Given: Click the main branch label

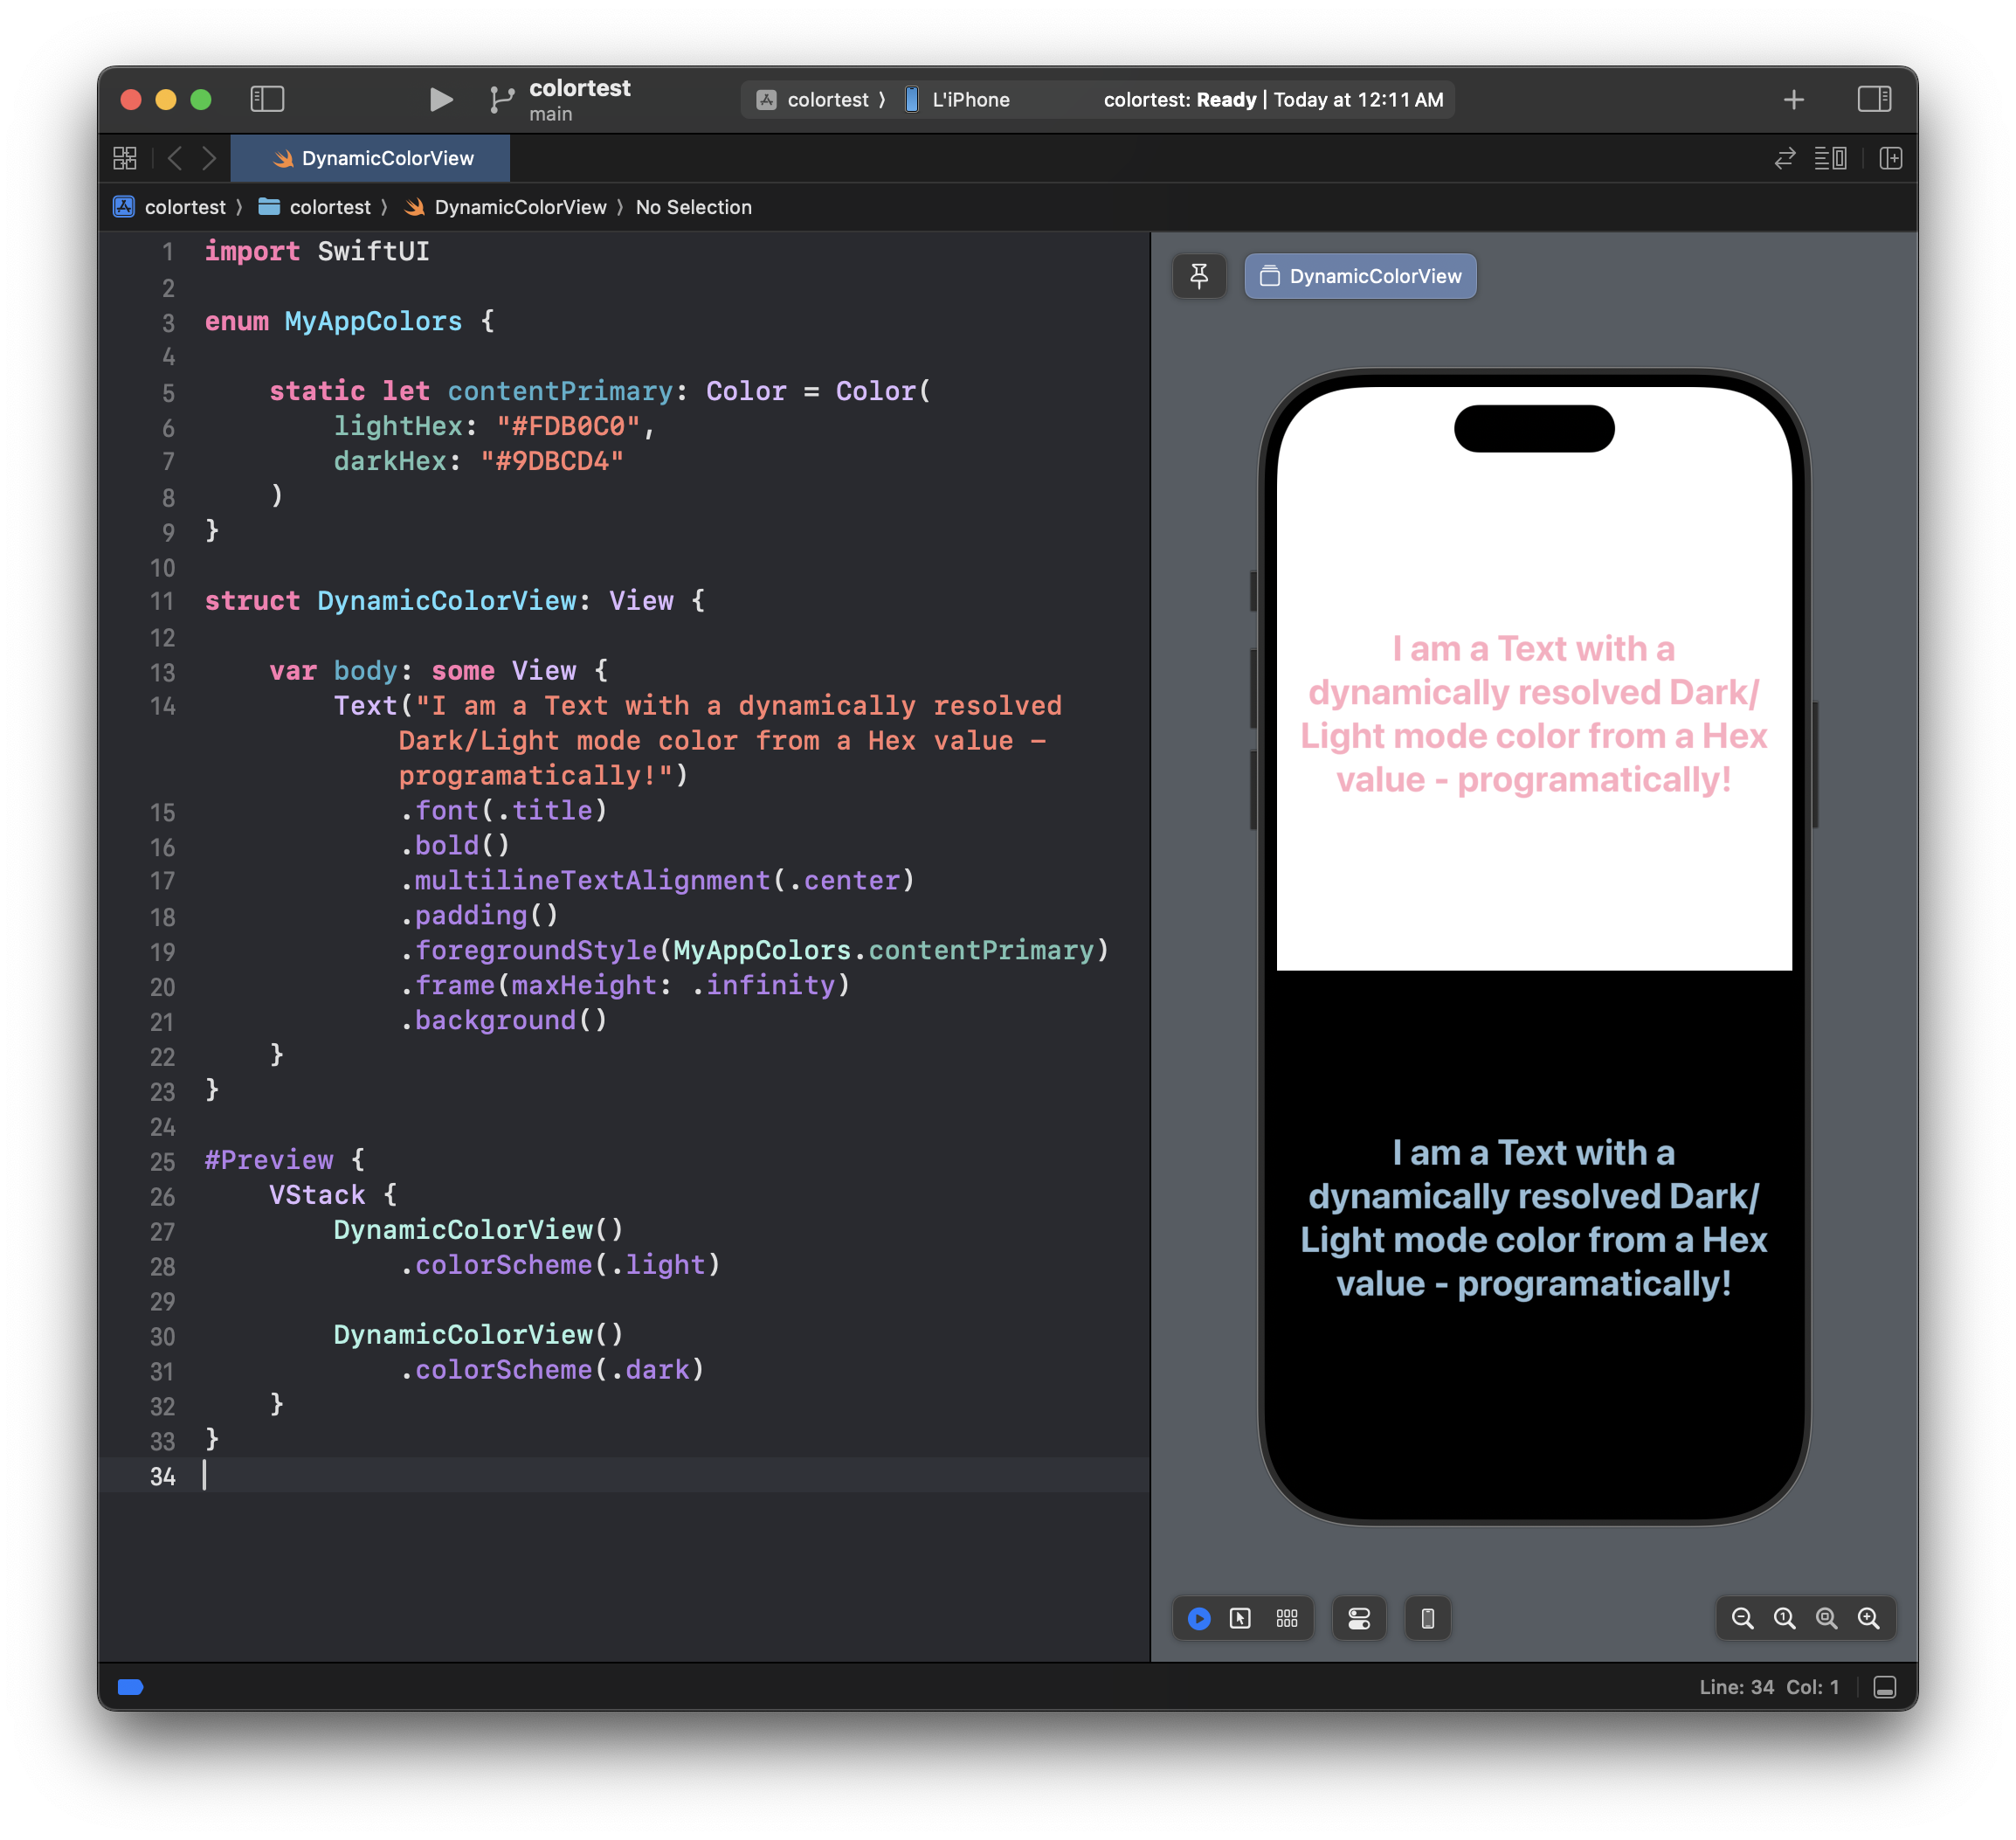Looking at the screenshot, I should pos(551,114).
